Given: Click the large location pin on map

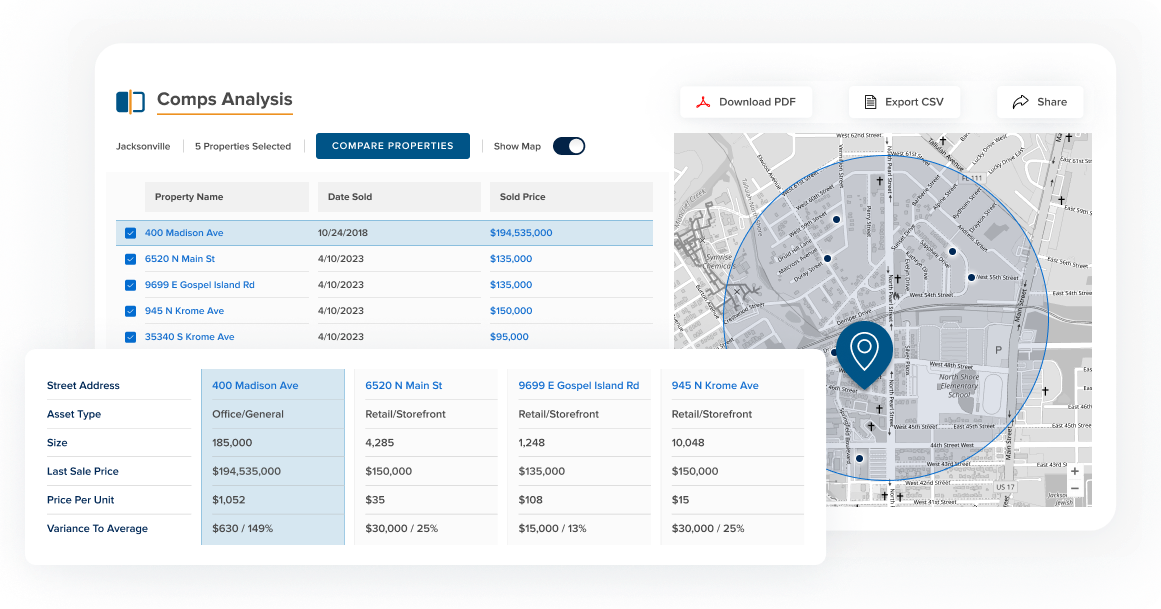Looking at the screenshot, I should pyautogui.click(x=864, y=354).
